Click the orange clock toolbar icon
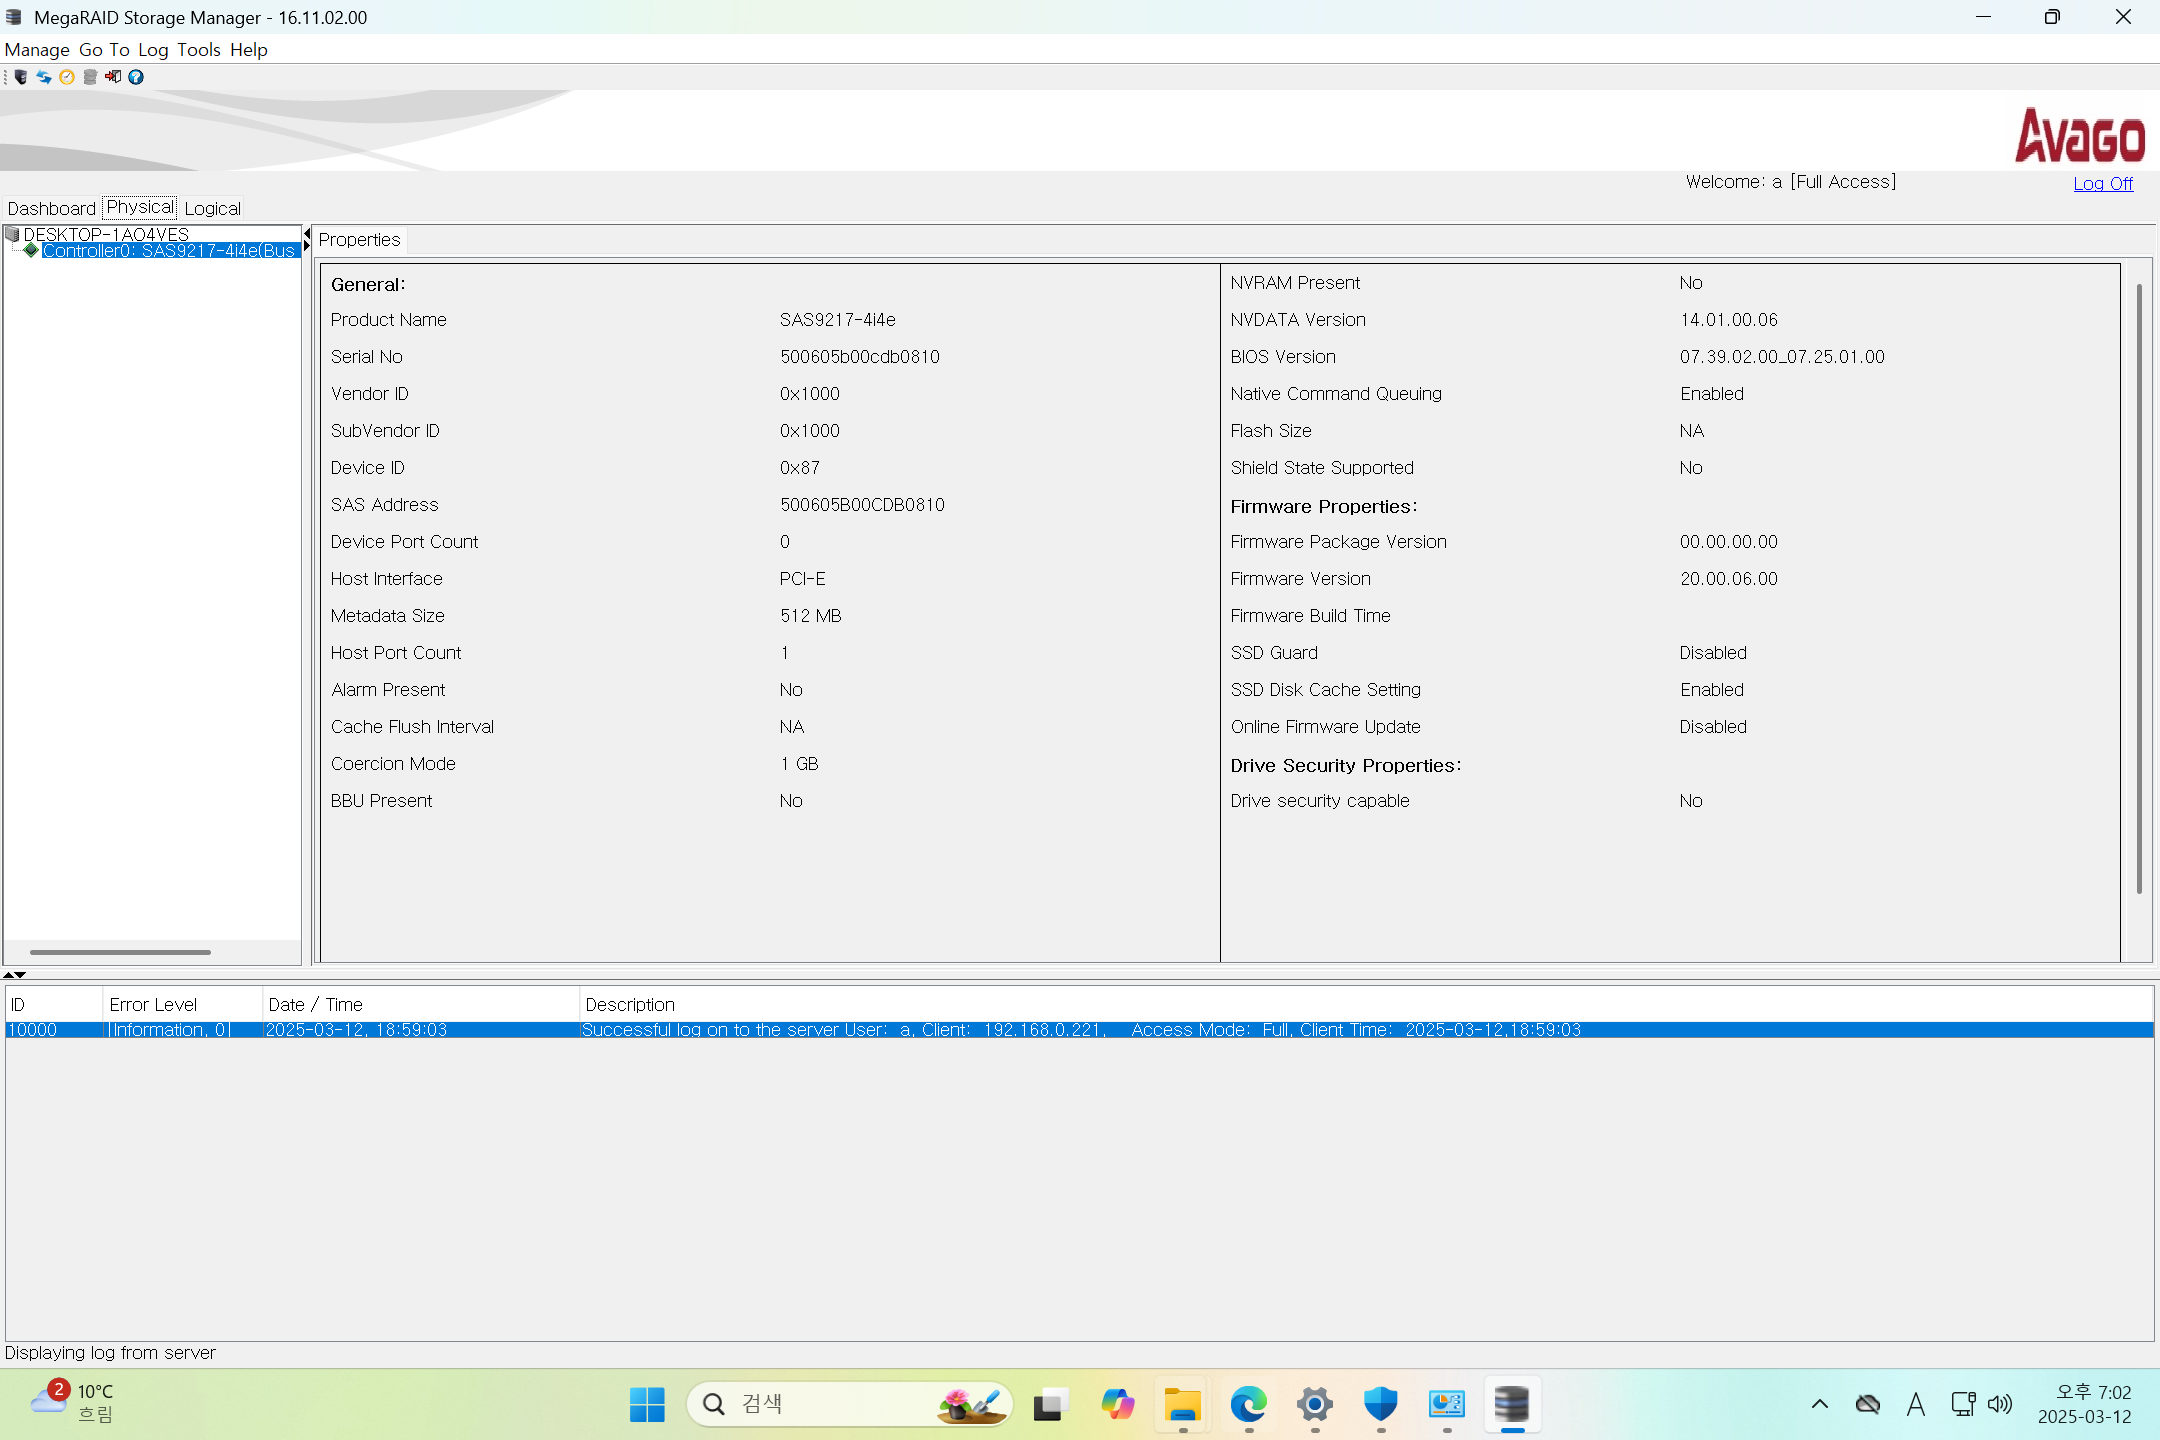The width and height of the screenshot is (2160, 1440). point(67,77)
